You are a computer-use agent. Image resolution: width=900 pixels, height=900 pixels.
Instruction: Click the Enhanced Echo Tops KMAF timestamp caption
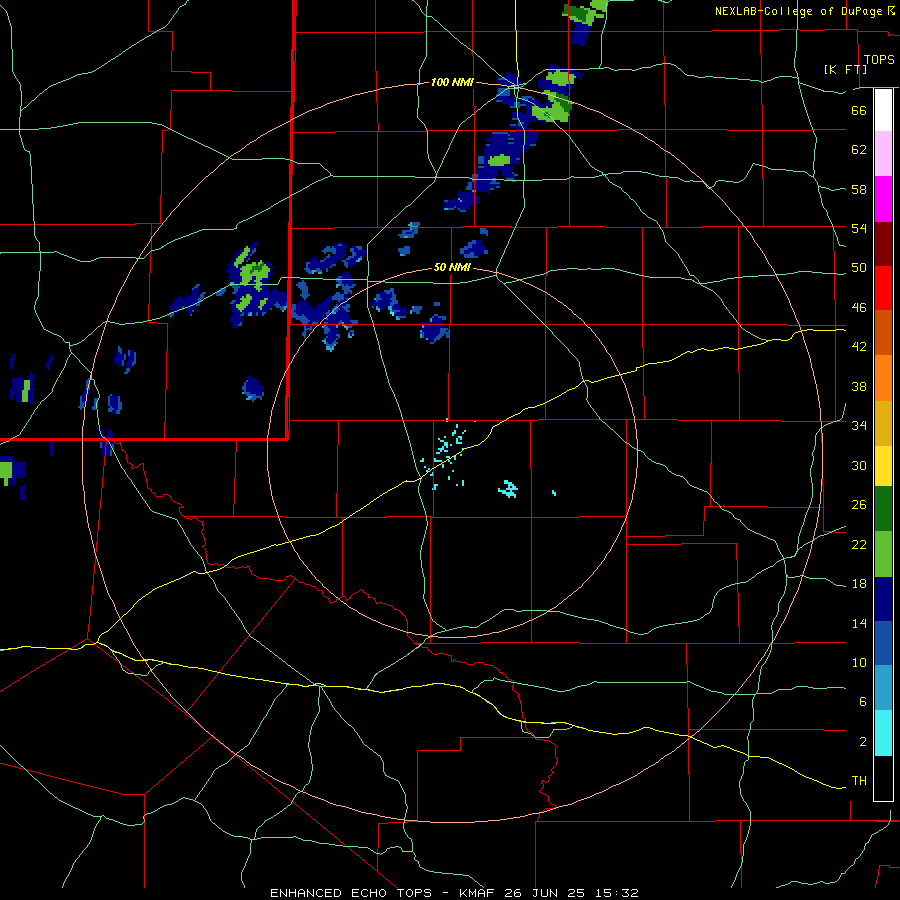click(454, 893)
